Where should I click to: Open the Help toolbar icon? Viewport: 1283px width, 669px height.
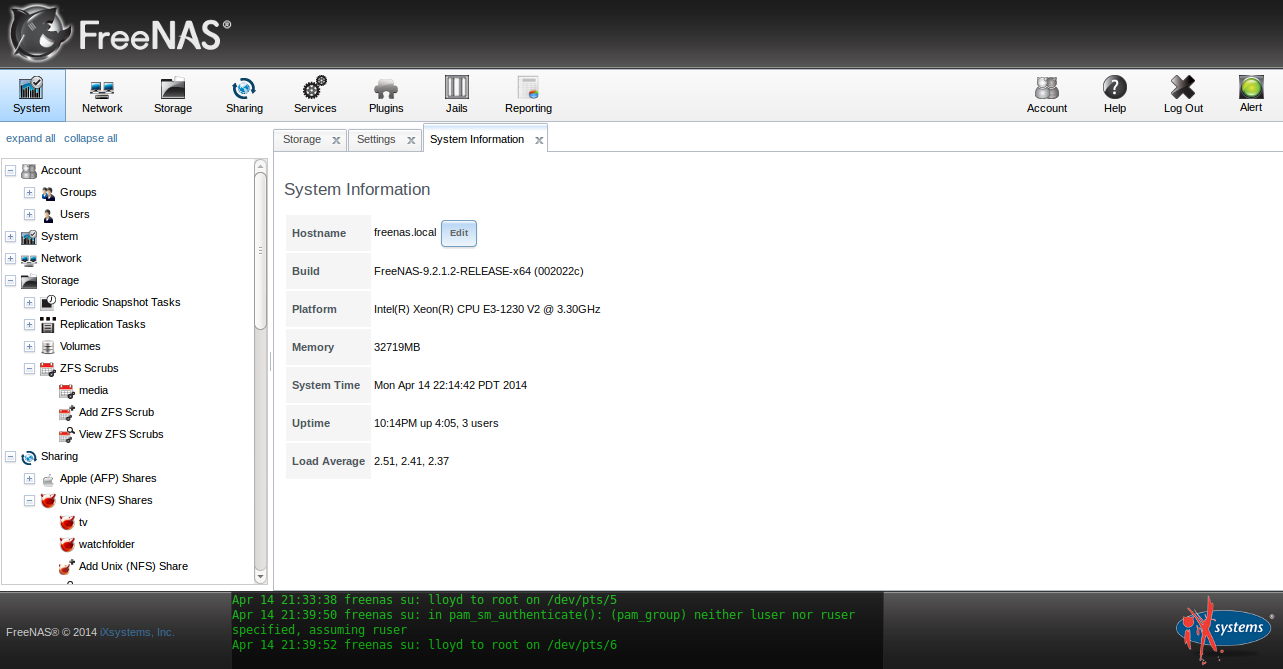1114,96
